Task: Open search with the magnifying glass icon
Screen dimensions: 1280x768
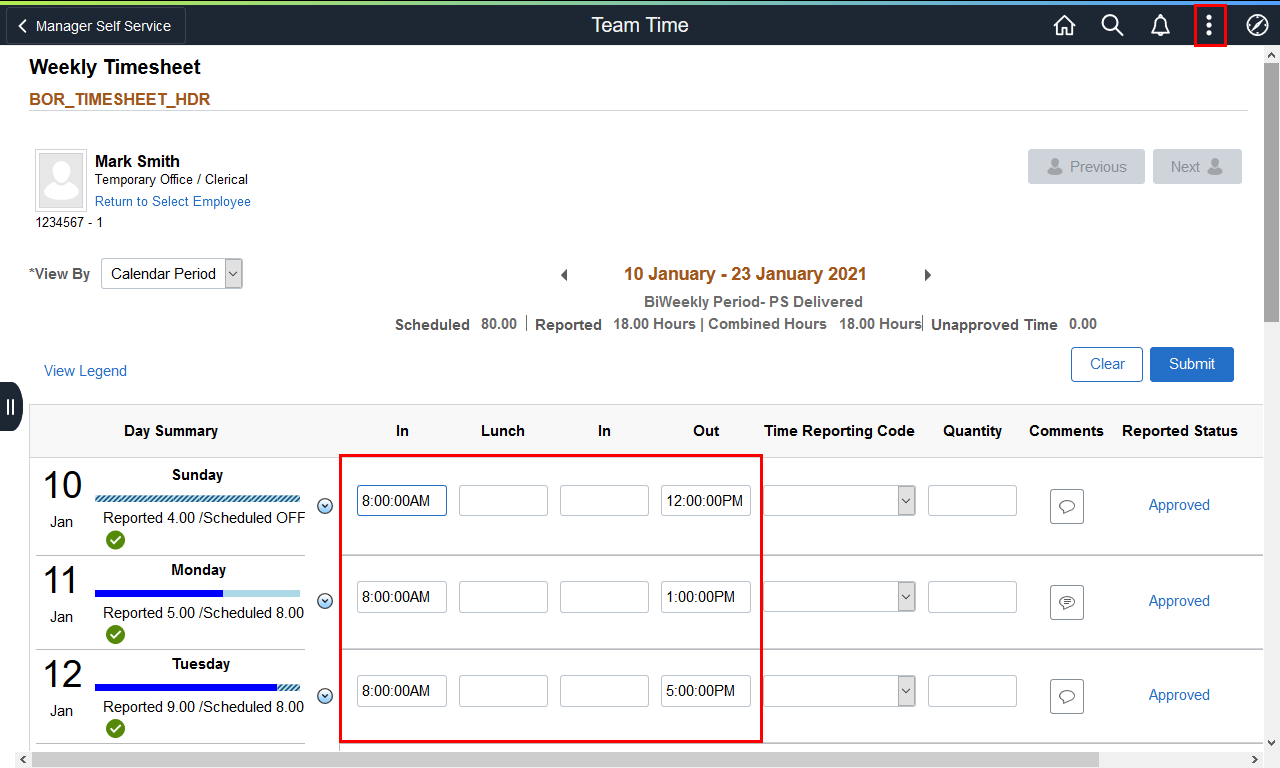Action: pyautogui.click(x=1112, y=26)
